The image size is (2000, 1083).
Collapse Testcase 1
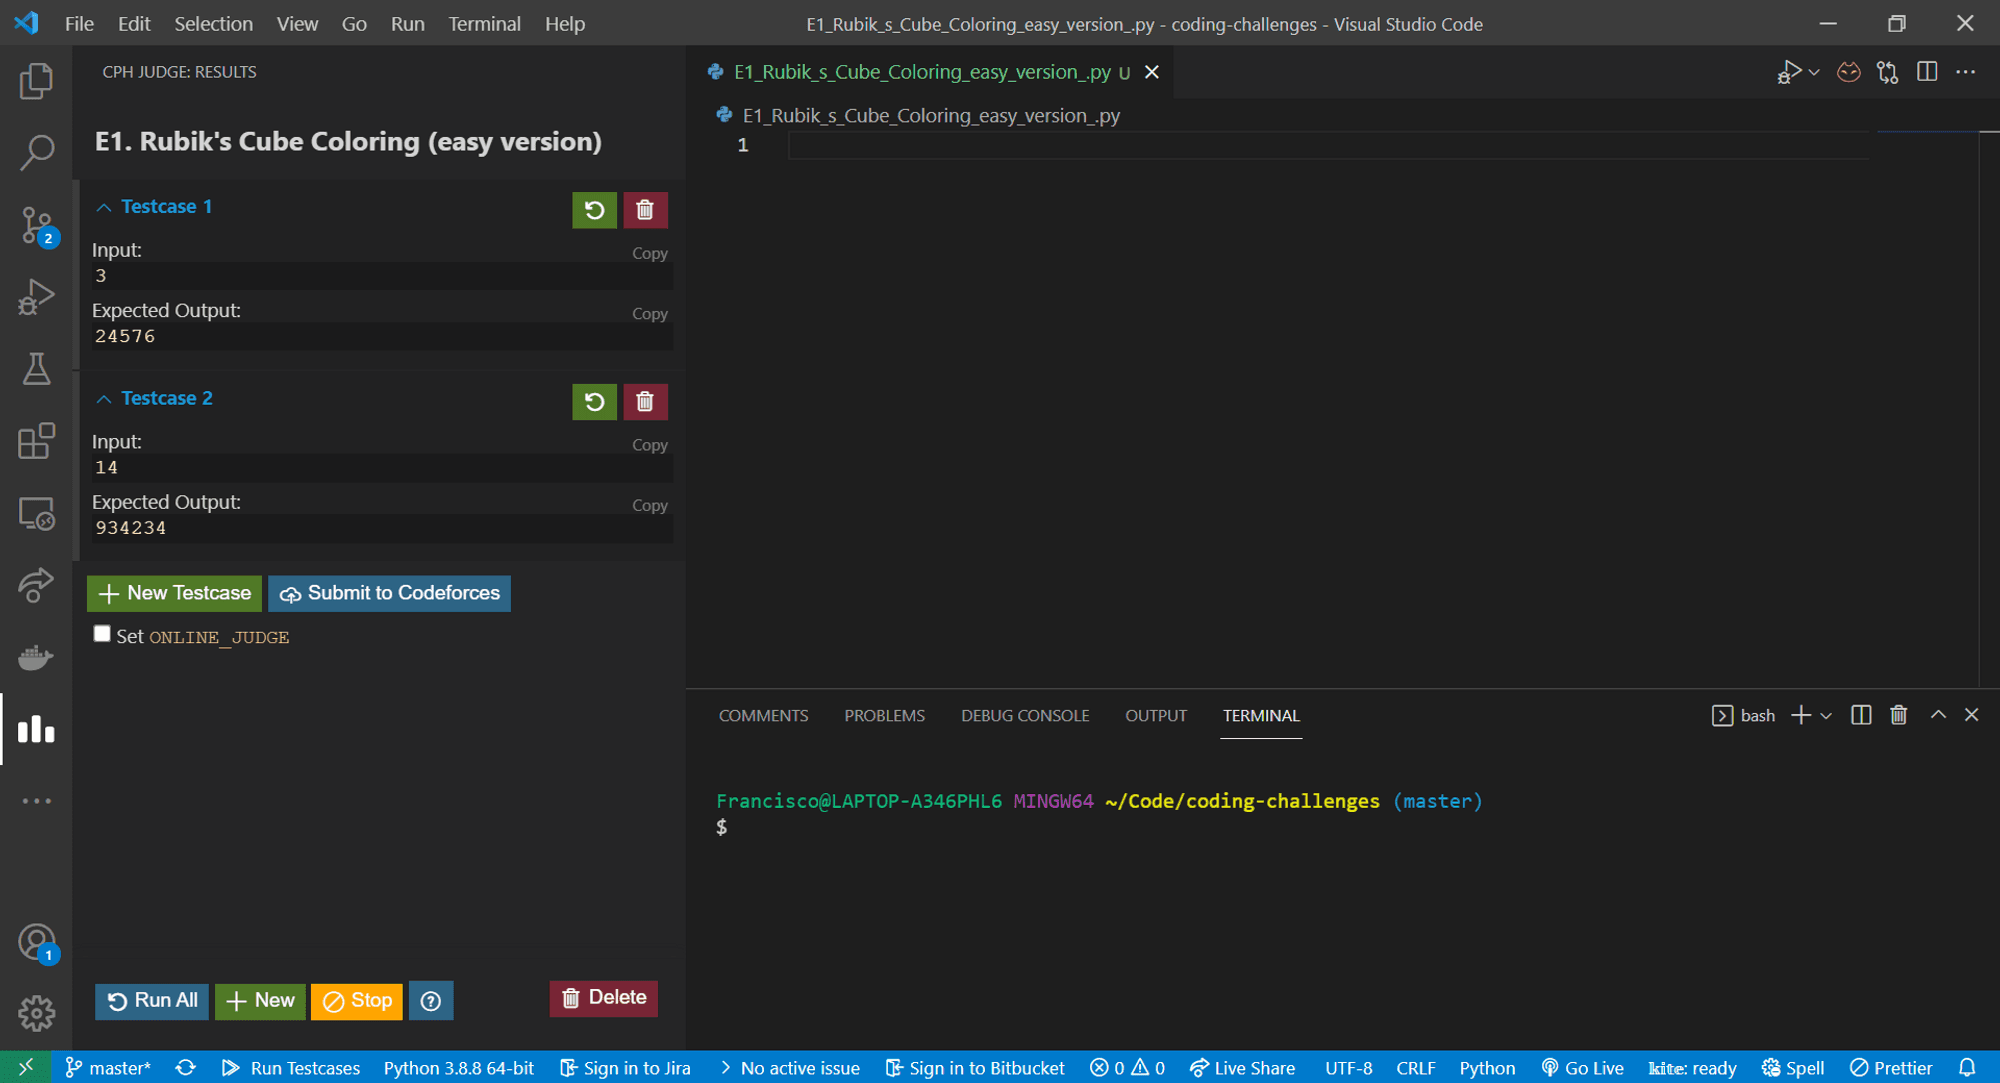(104, 206)
